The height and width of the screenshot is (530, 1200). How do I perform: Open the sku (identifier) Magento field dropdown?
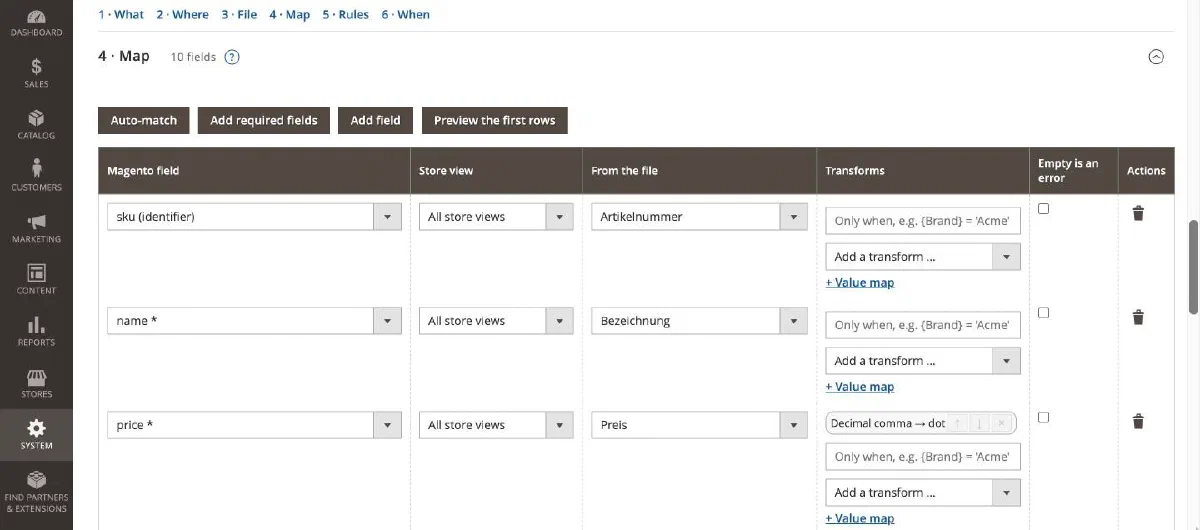[254, 217]
